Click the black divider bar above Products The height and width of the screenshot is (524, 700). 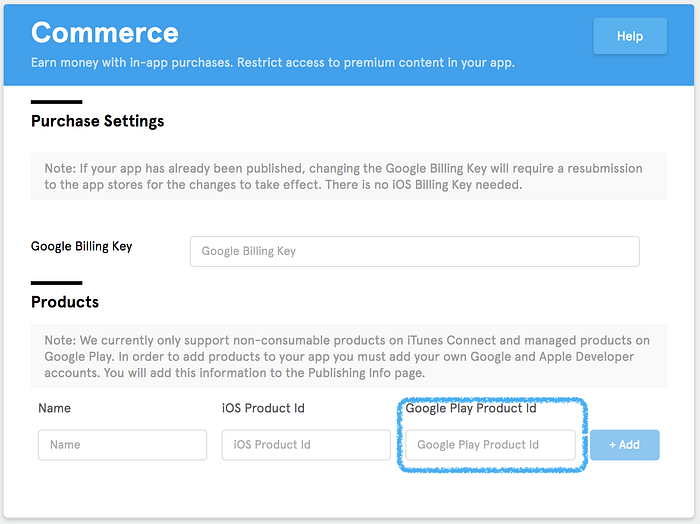(x=56, y=283)
